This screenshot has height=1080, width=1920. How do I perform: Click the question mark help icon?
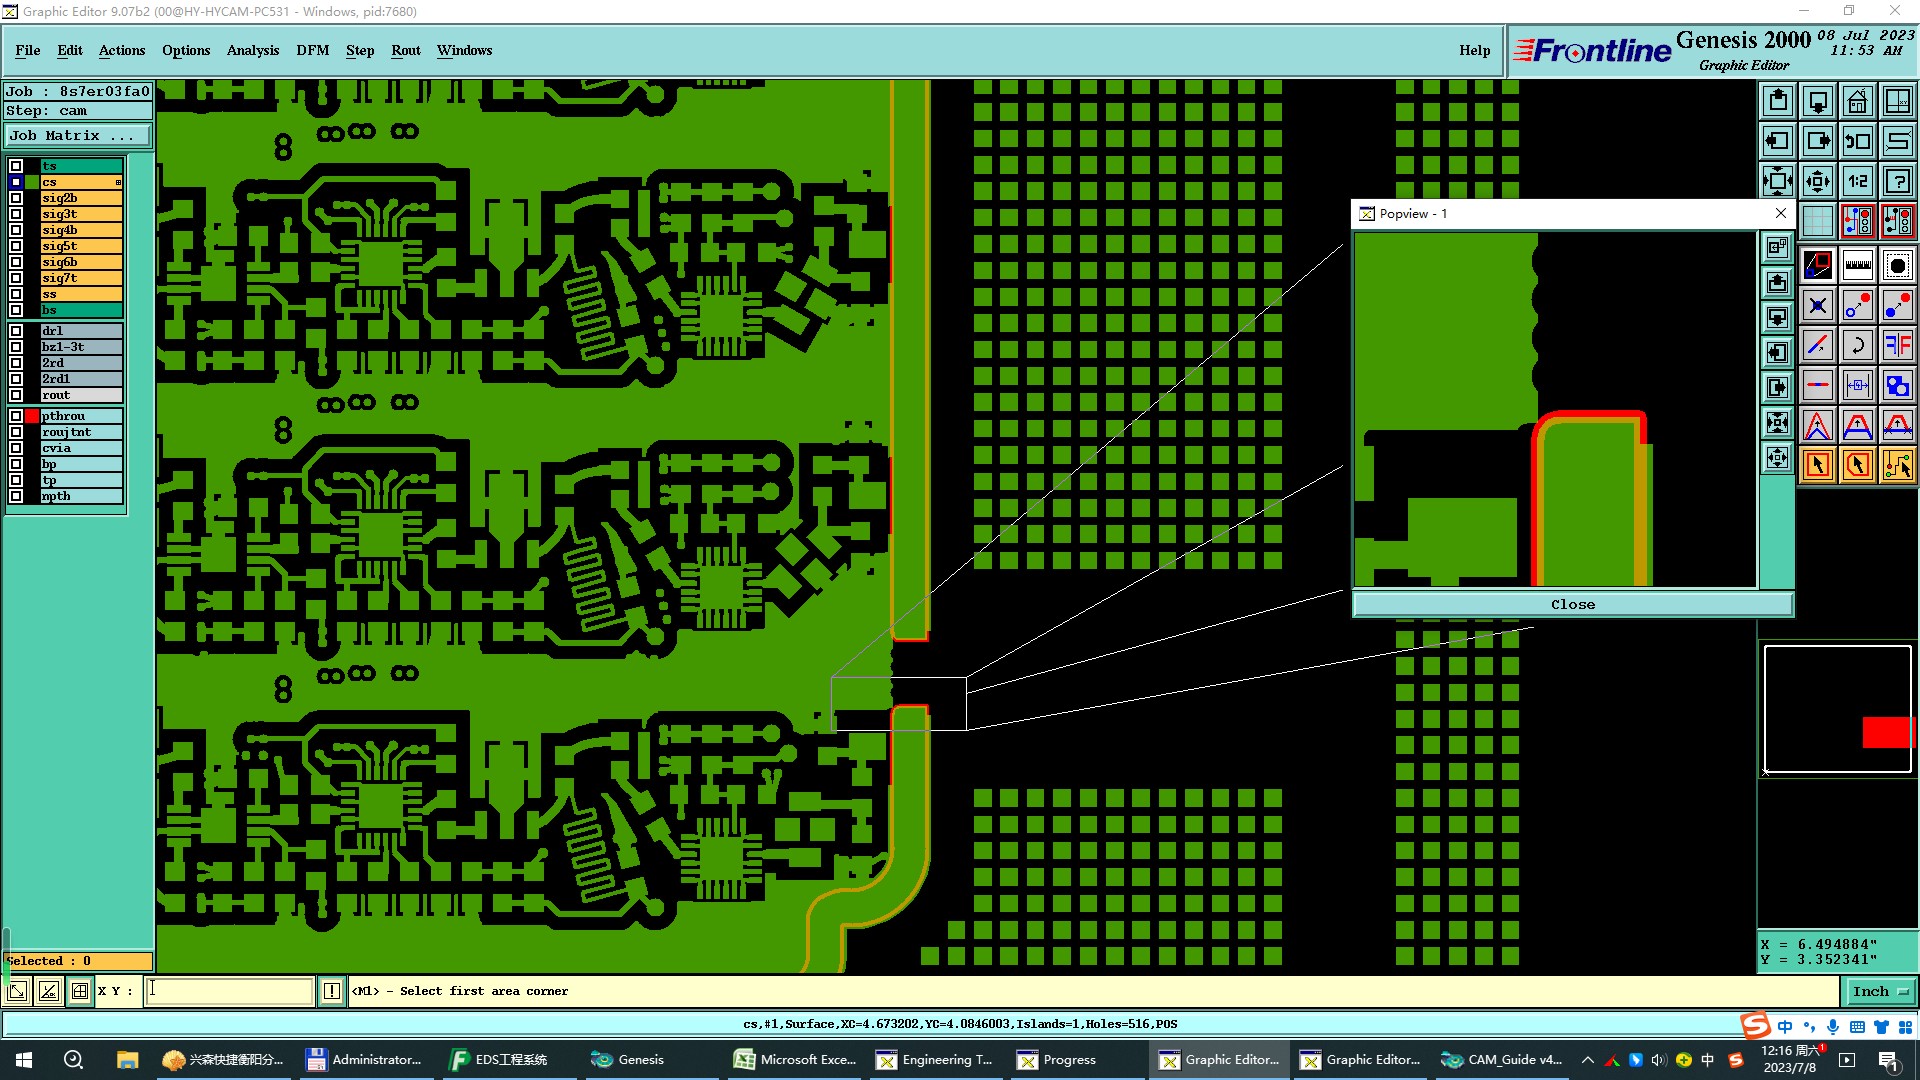click(x=1897, y=181)
